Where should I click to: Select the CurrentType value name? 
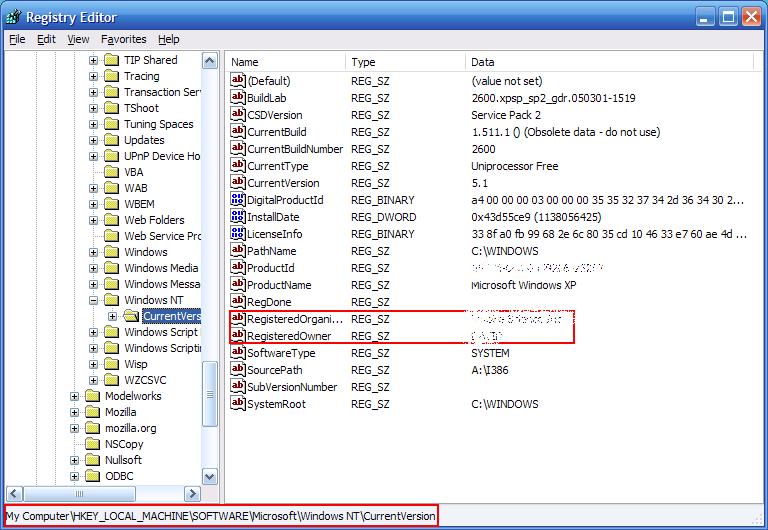point(278,166)
